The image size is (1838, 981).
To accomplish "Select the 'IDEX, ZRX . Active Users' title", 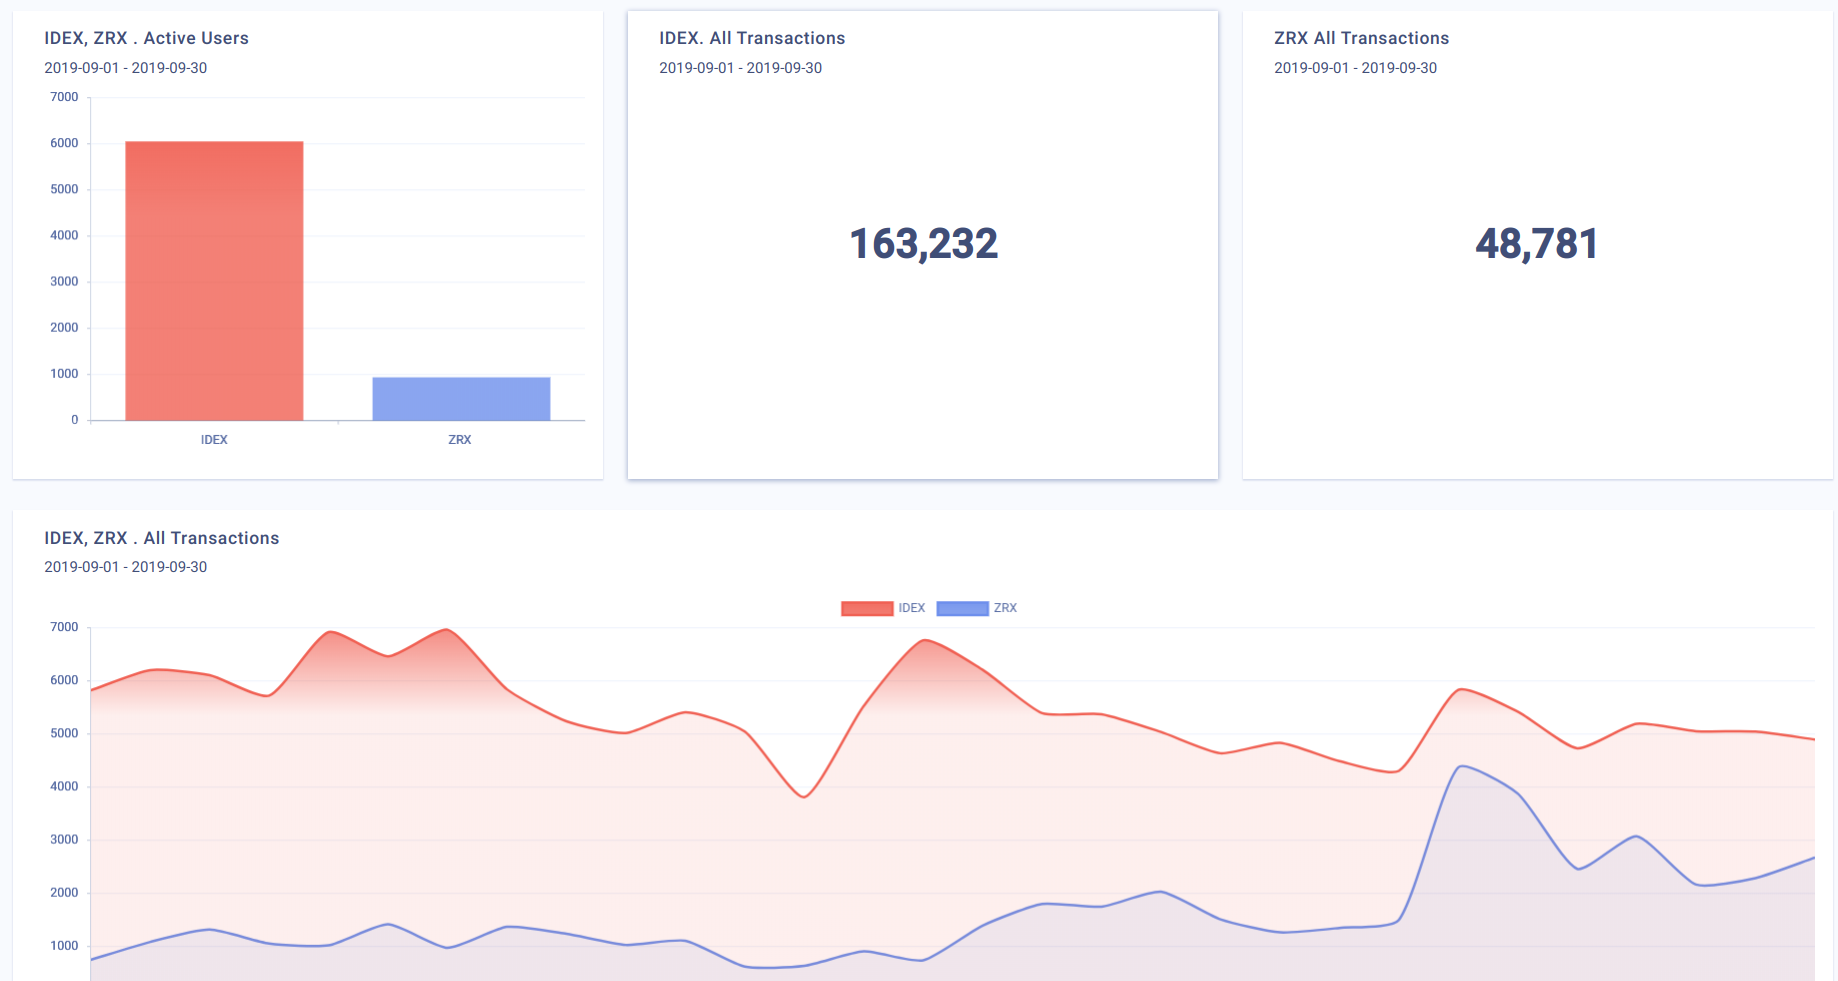I will click(x=146, y=38).
